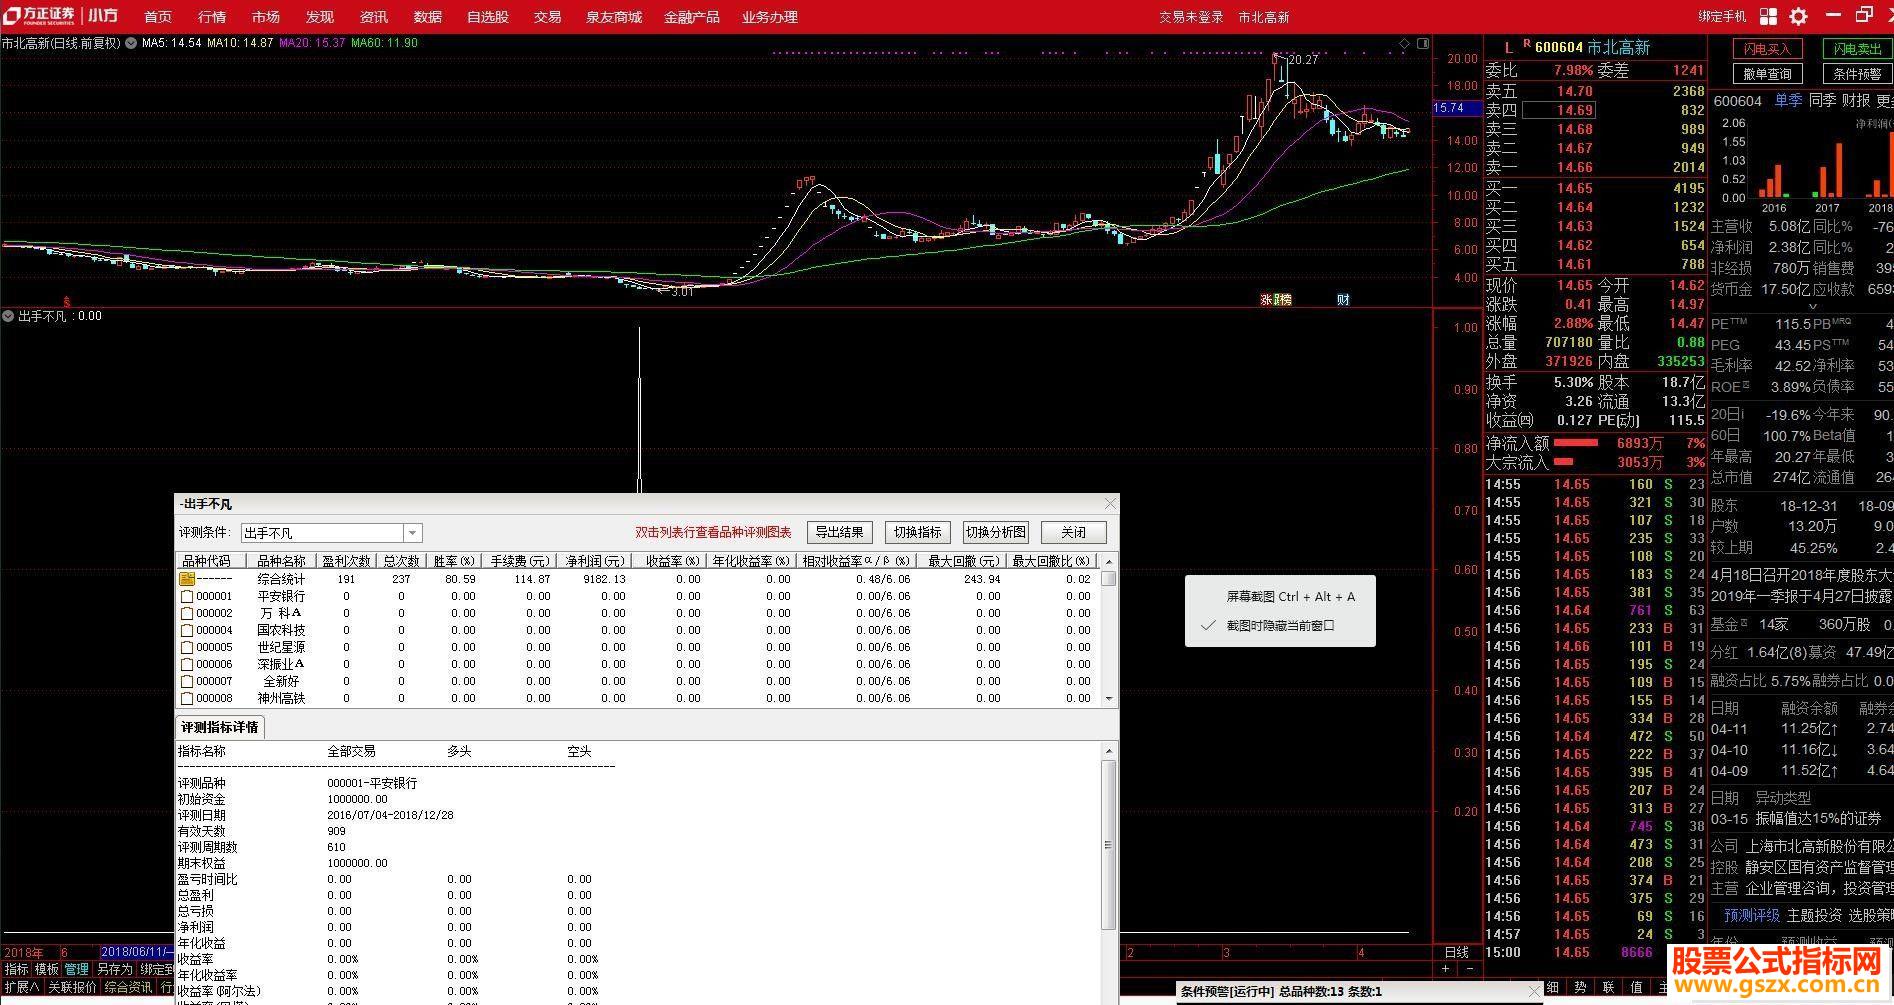Tick checkbox for 000007 全新好

187,682
